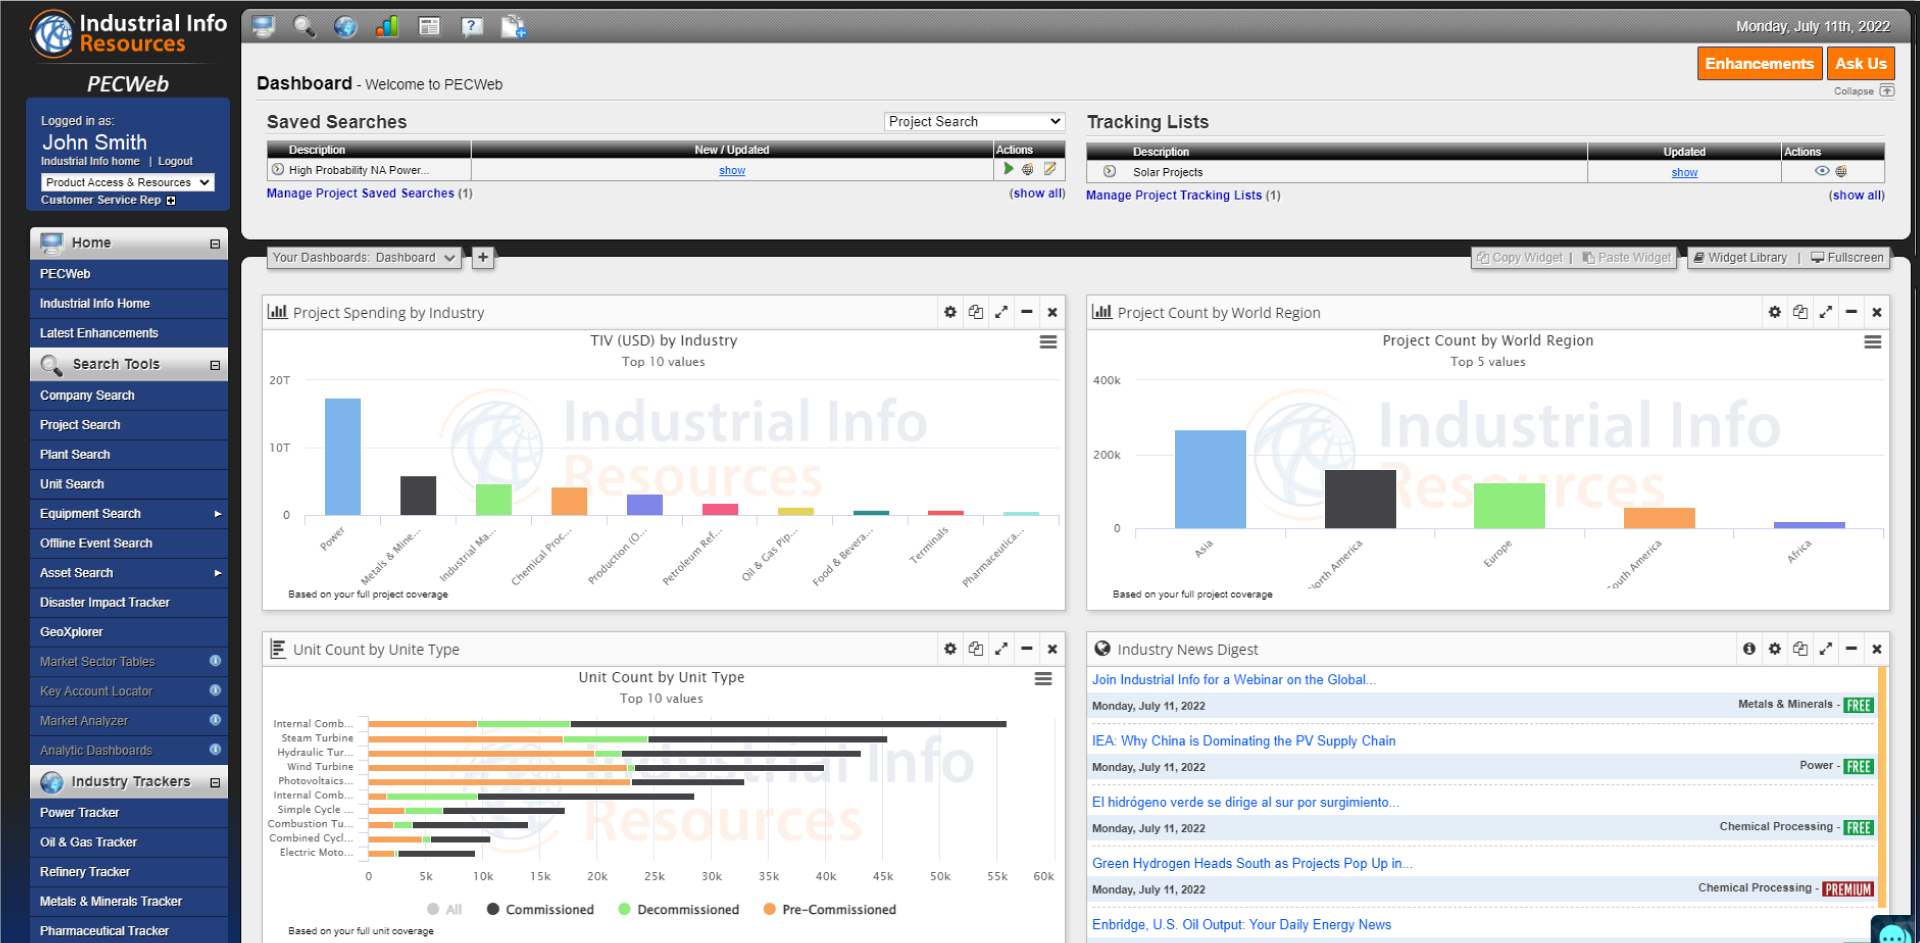
Task: Open Manage Project Tracking Lists link
Action: (1174, 195)
